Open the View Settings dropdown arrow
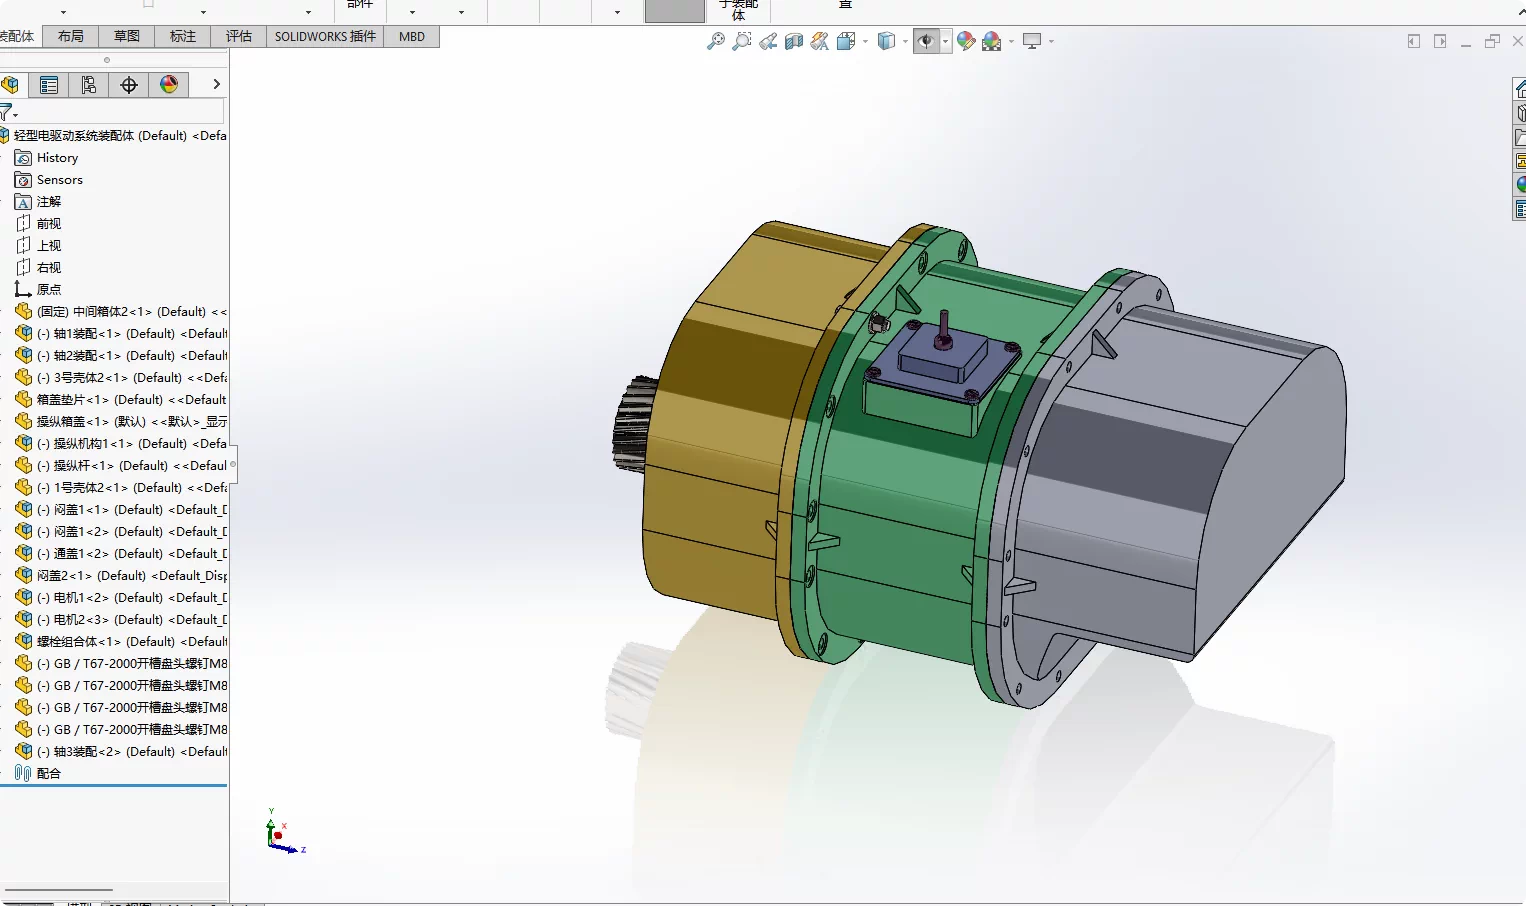The width and height of the screenshot is (1526, 906). [1051, 42]
